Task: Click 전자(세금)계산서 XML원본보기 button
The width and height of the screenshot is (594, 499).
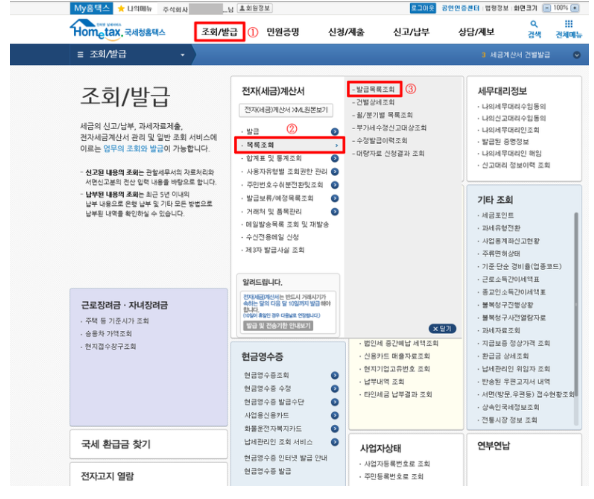Action: click(x=286, y=110)
